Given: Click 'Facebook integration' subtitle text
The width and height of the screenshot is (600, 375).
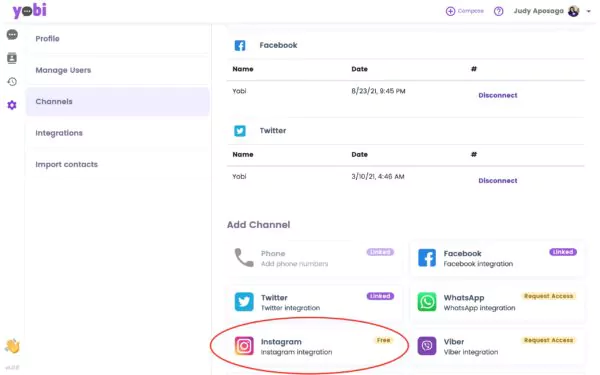Looking at the screenshot, I should 478,264.
